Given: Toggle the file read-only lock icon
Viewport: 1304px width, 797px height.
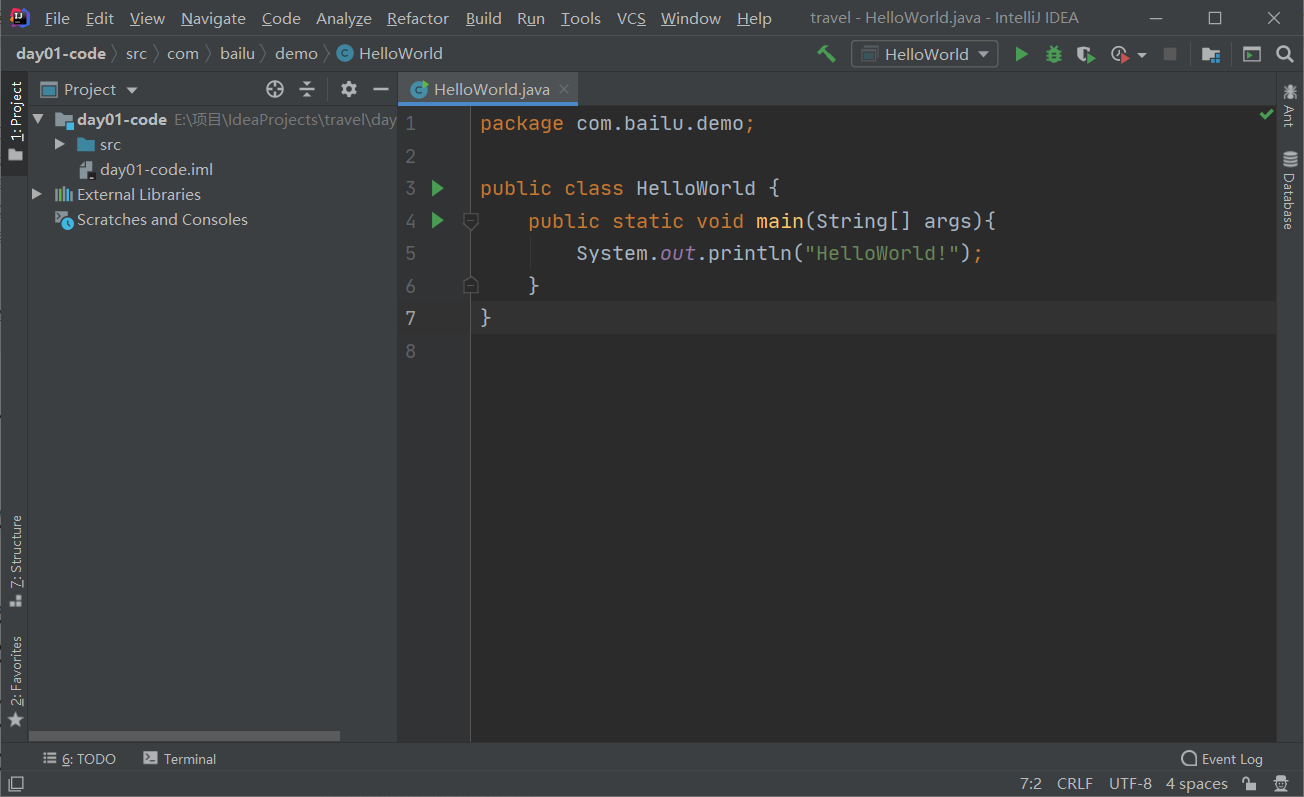Looking at the screenshot, I should (x=1249, y=784).
